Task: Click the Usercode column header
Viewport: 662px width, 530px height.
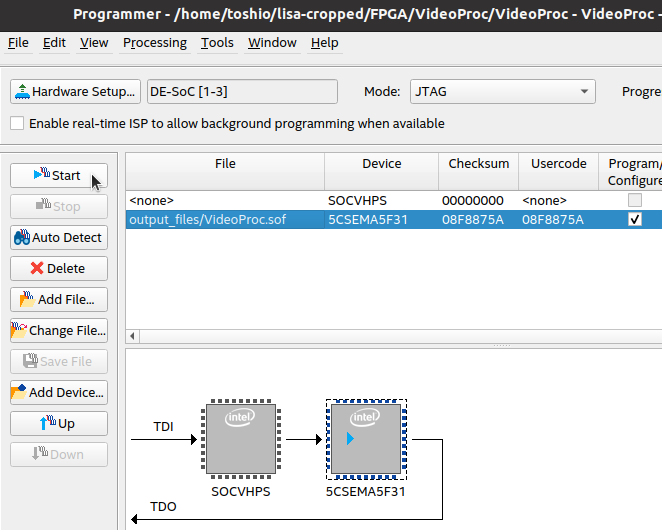Action: pos(559,172)
